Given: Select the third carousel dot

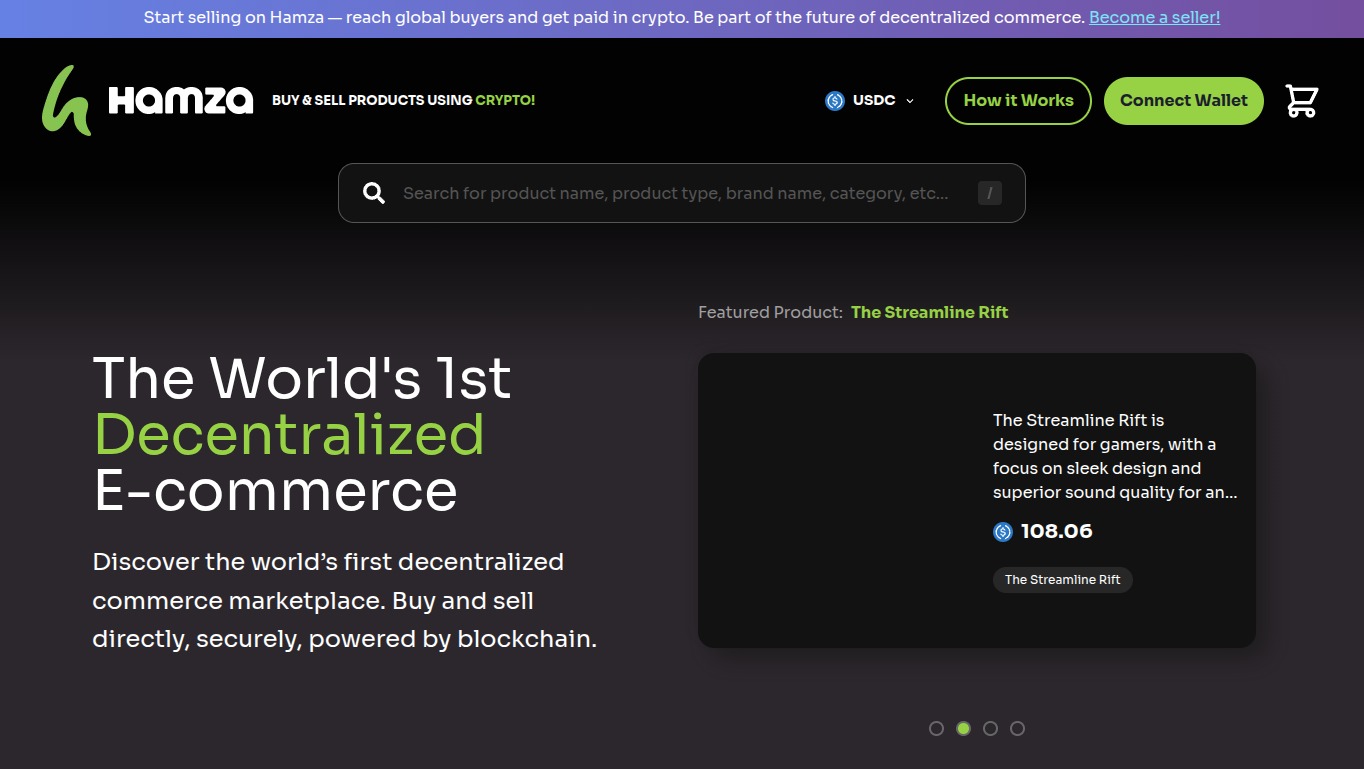Looking at the screenshot, I should click(x=990, y=728).
